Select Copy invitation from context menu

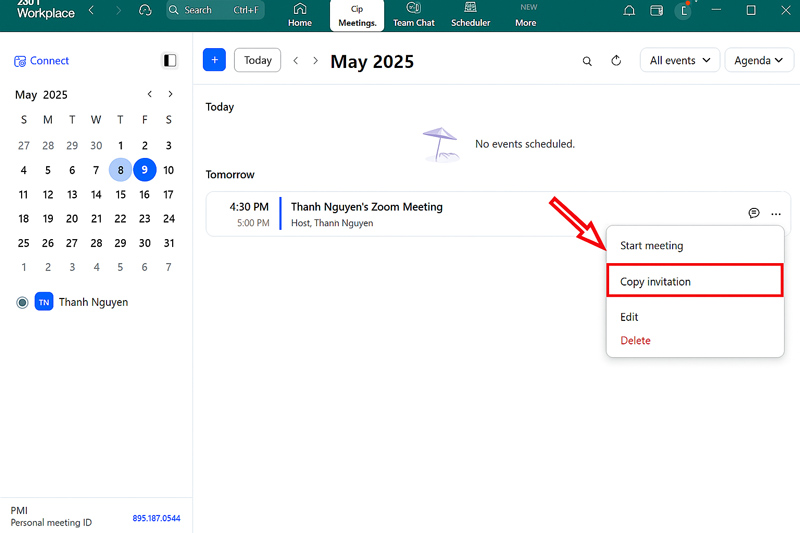694,282
